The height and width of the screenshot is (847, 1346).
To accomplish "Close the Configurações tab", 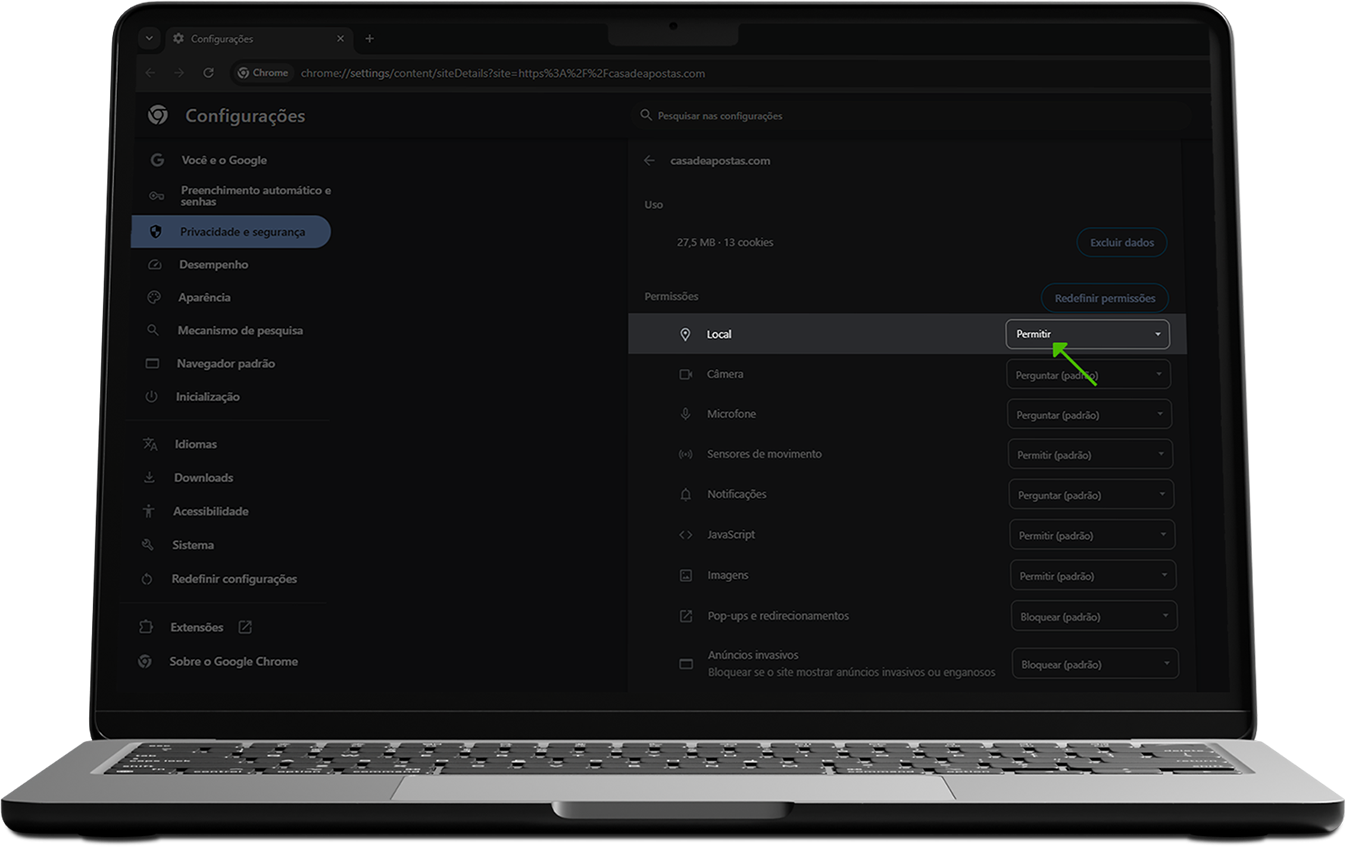I will [x=340, y=39].
